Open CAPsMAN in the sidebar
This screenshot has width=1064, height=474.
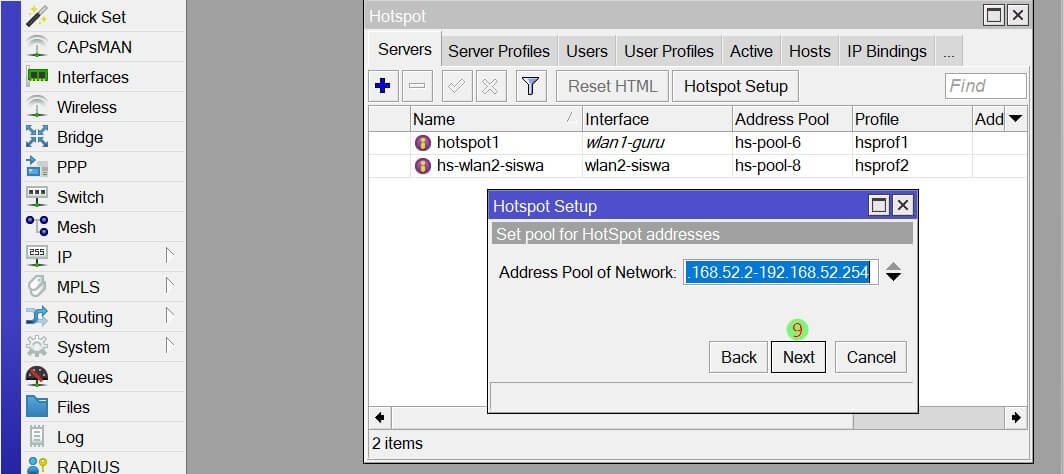[94, 47]
